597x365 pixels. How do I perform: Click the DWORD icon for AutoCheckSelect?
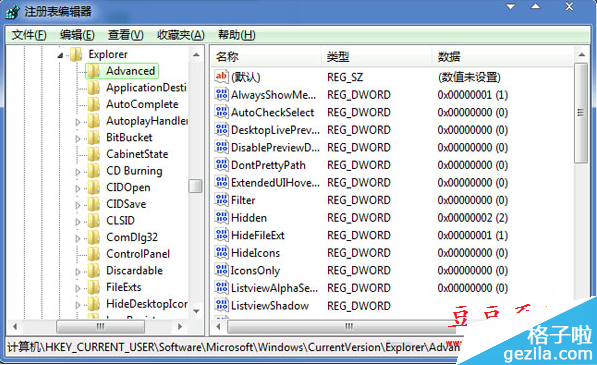point(221,112)
